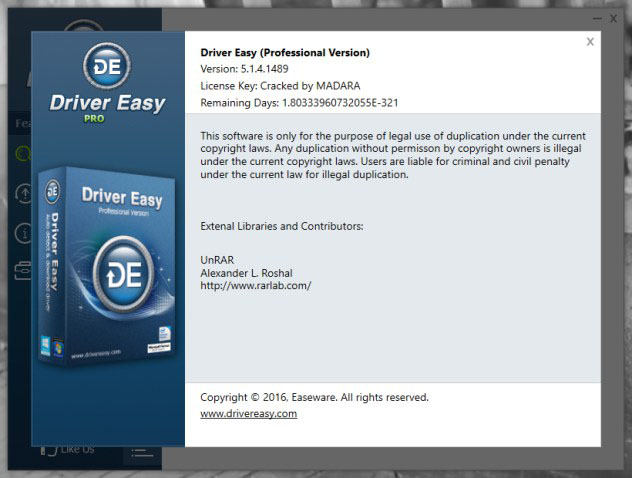Screen dimensions: 632x478
Task: Click the green PRO badge
Action: [x=94, y=118]
